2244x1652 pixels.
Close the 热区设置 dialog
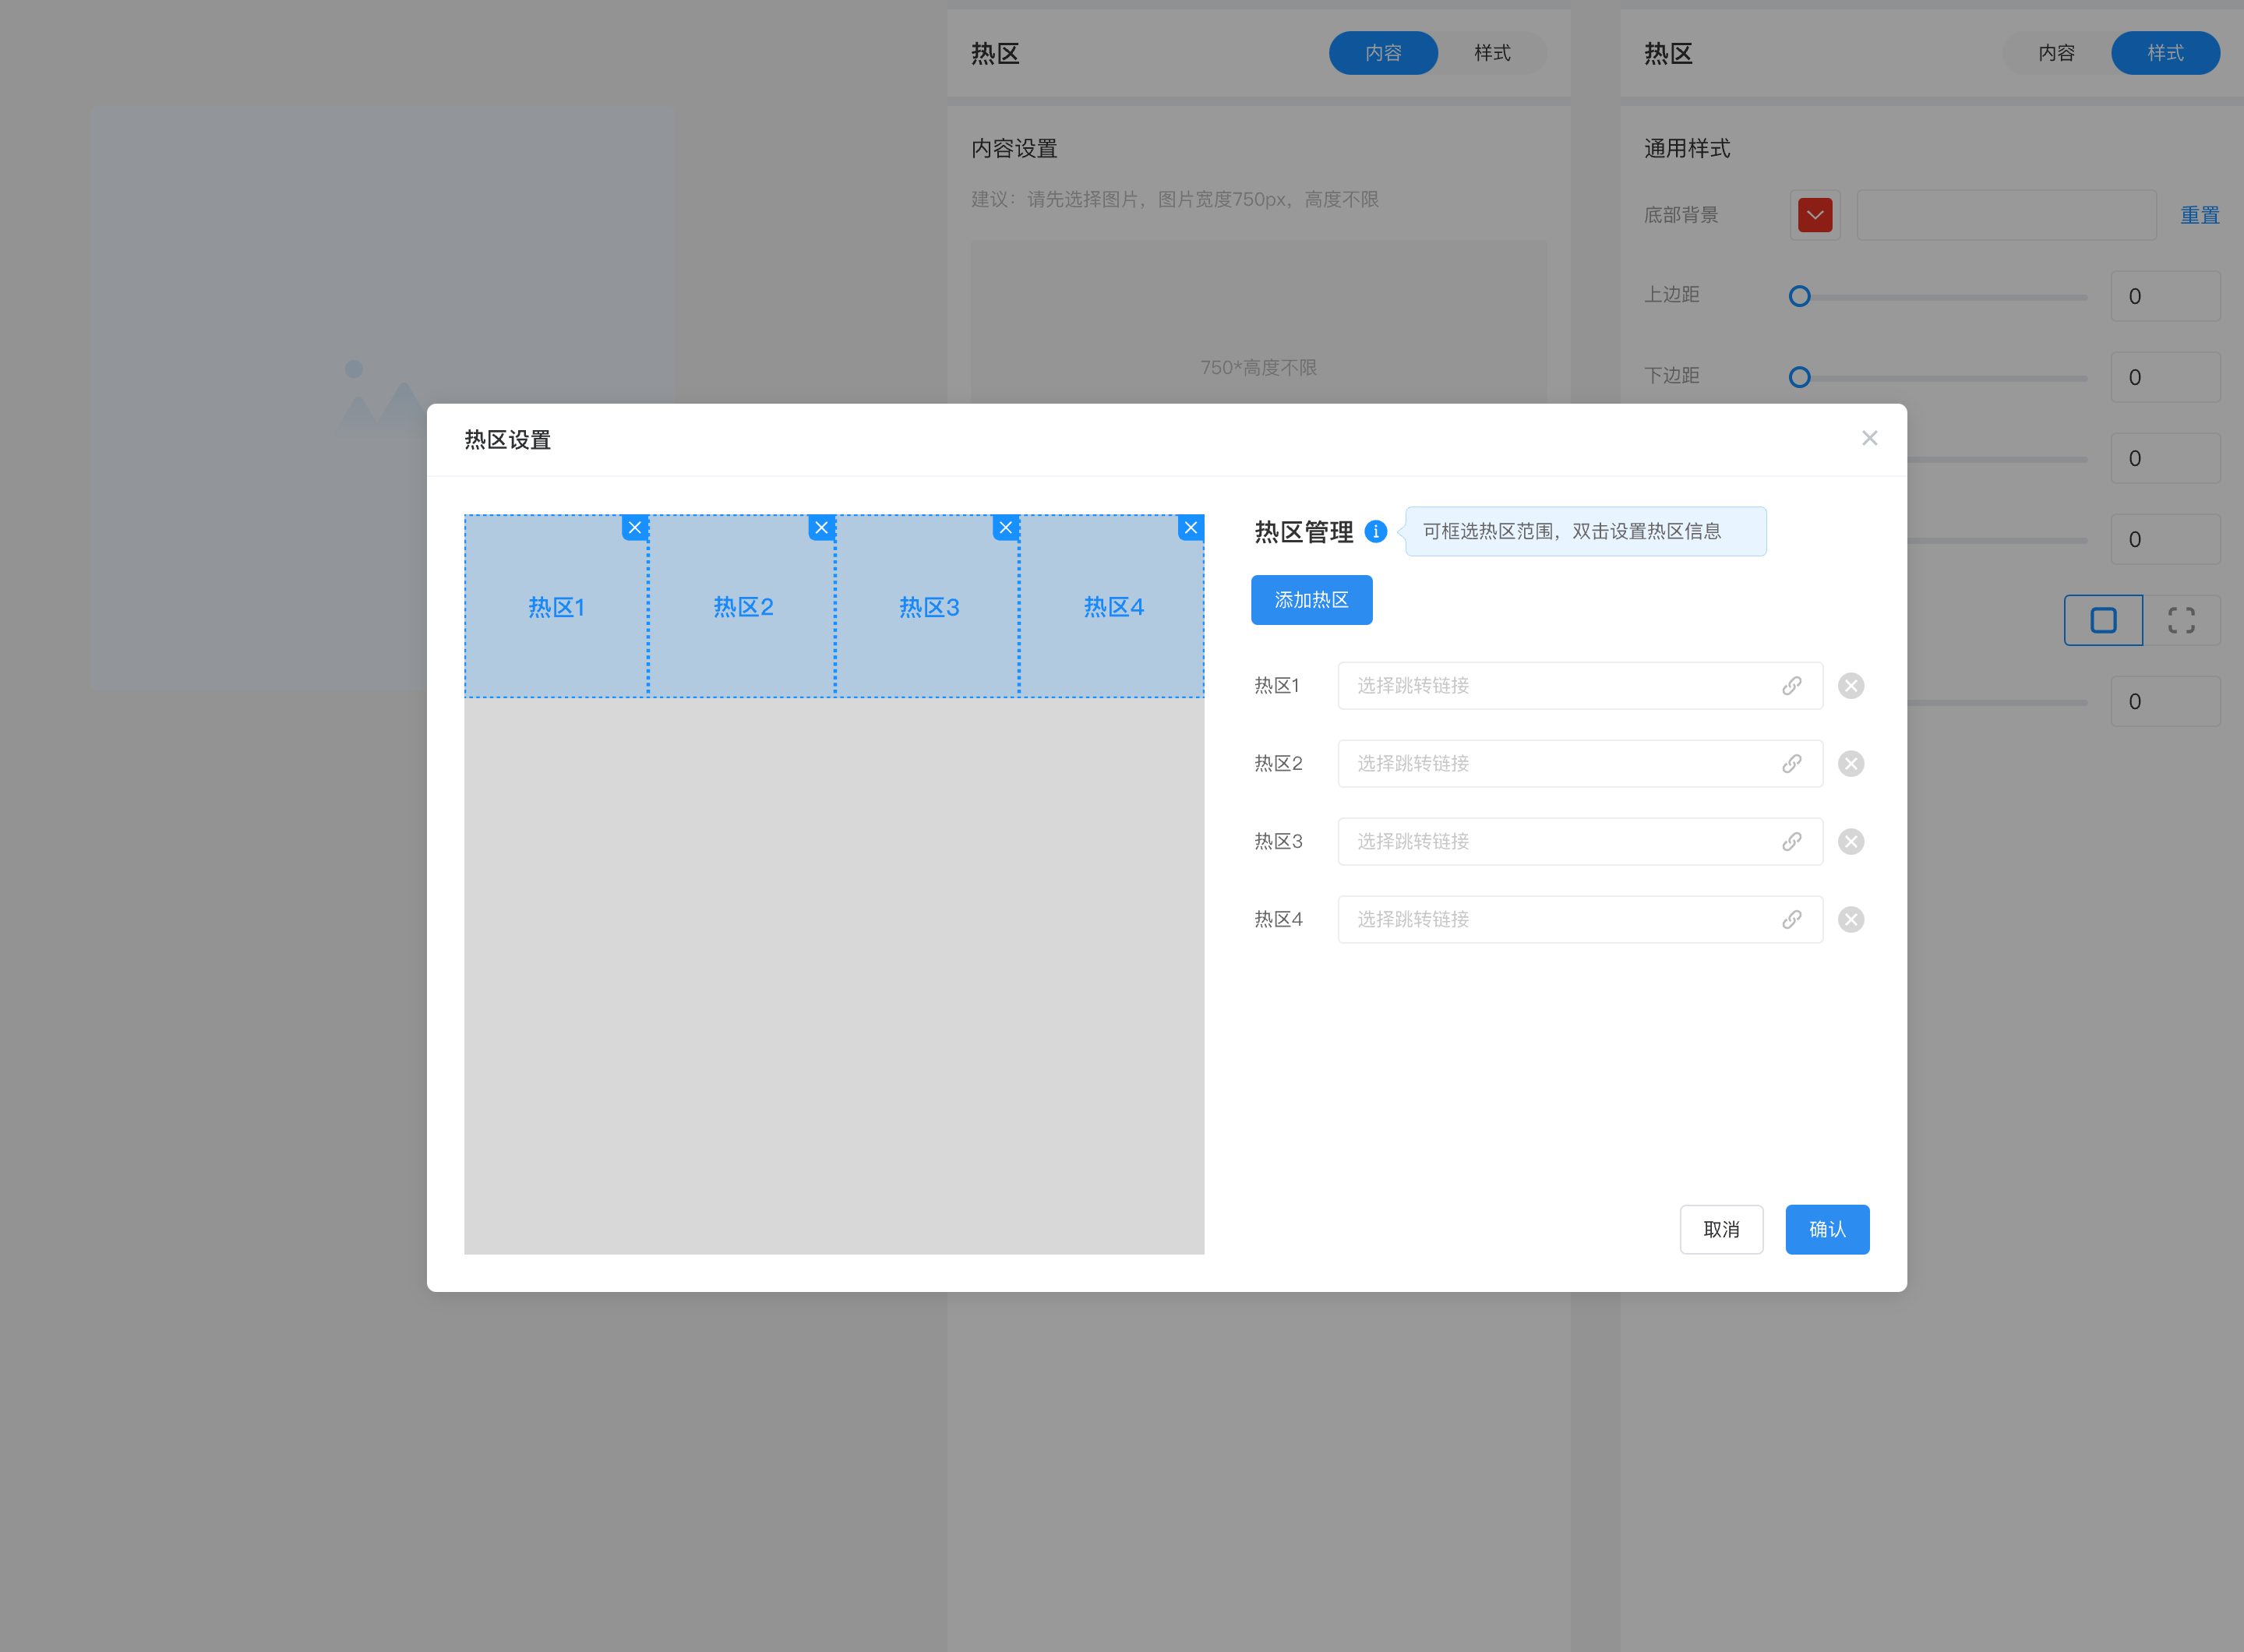point(1869,439)
